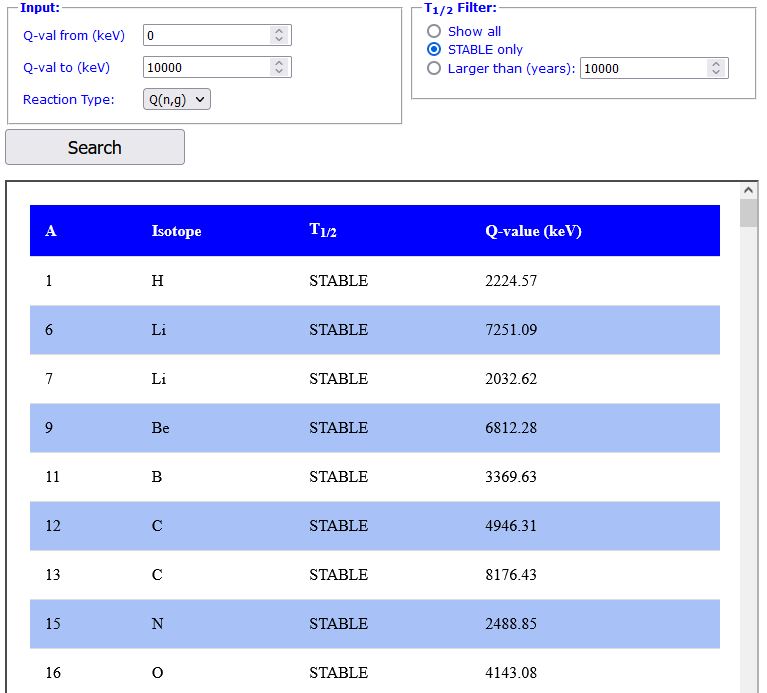Open the Reaction Type dropdown
Image resolution: width=767 pixels, height=693 pixels.
tap(177, 99)
